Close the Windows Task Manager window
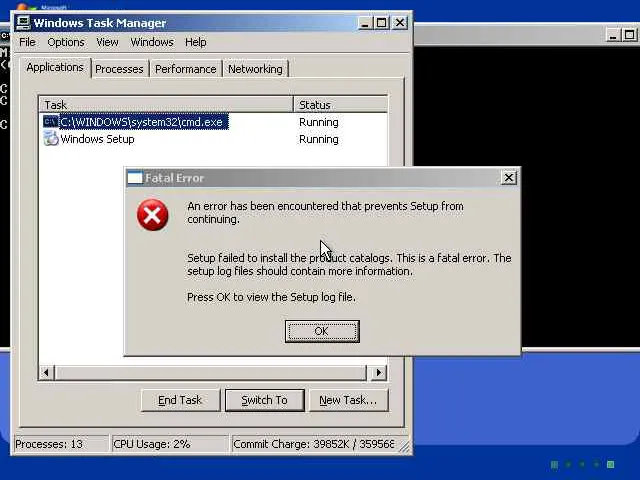 click(400, 23)
